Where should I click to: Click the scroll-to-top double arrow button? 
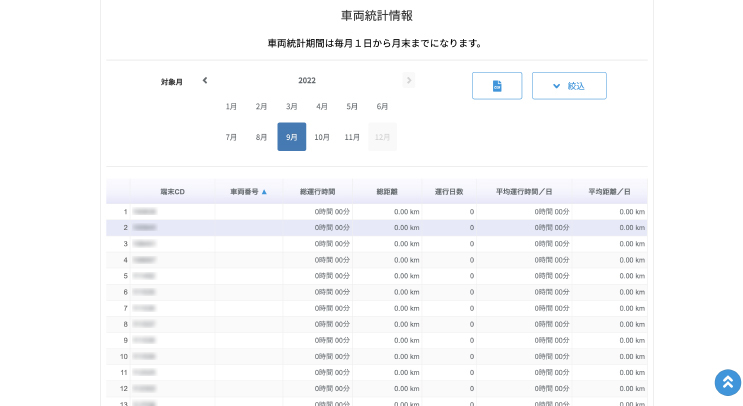727,382
